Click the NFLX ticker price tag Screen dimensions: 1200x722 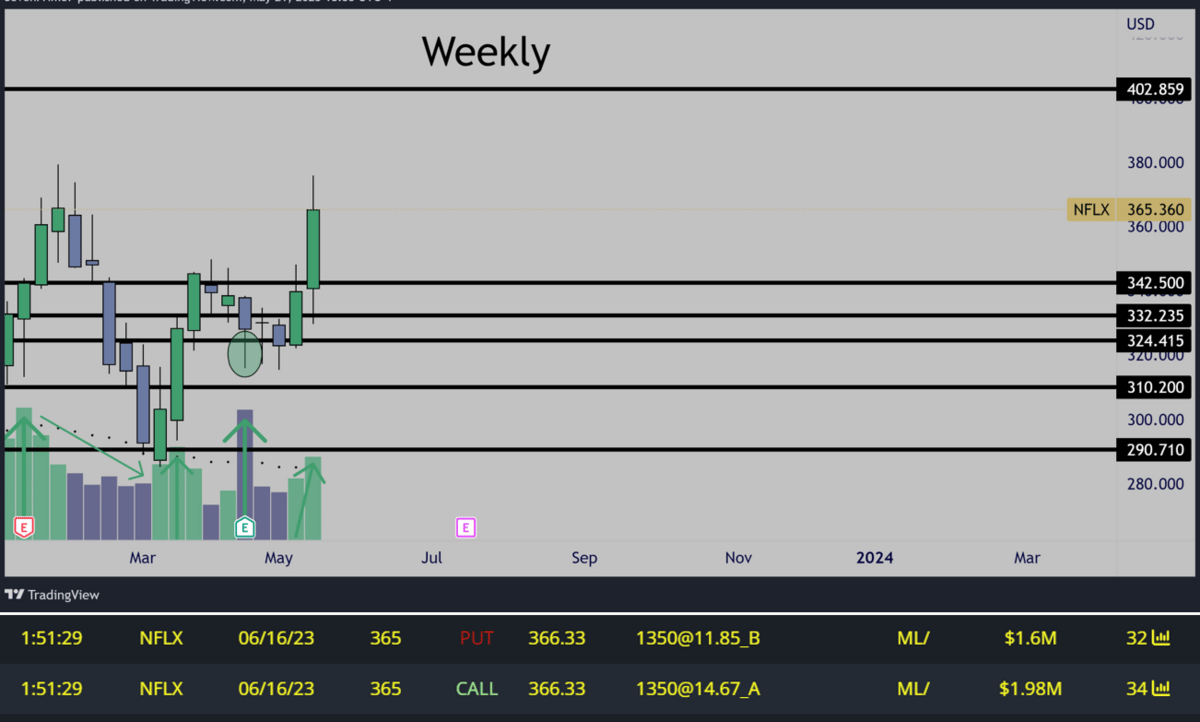point(1090,210)
